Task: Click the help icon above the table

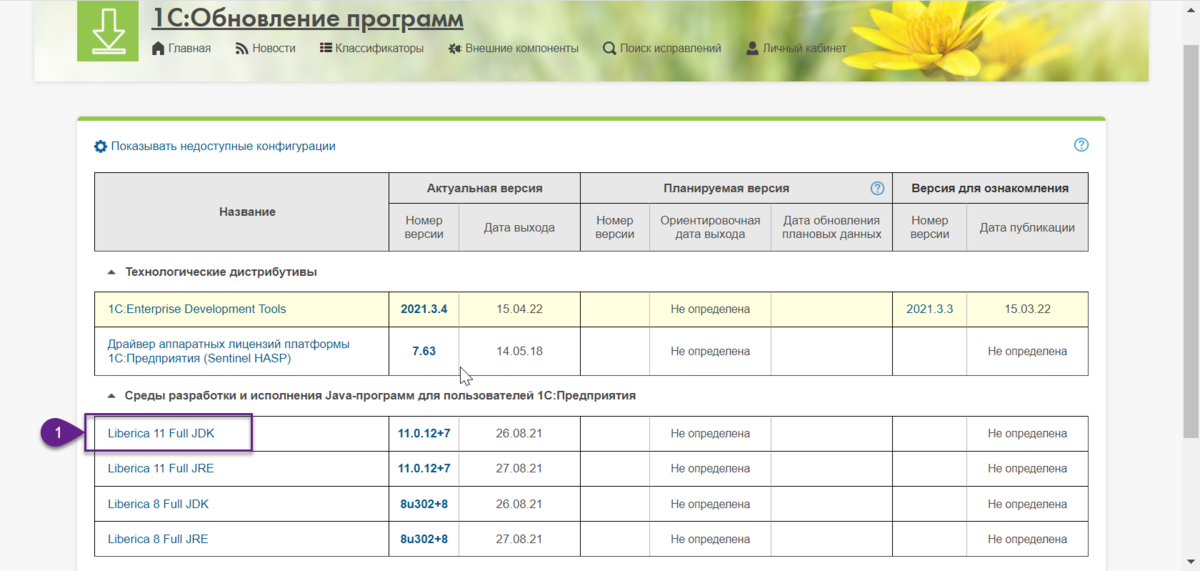Action: point(1081,145)
